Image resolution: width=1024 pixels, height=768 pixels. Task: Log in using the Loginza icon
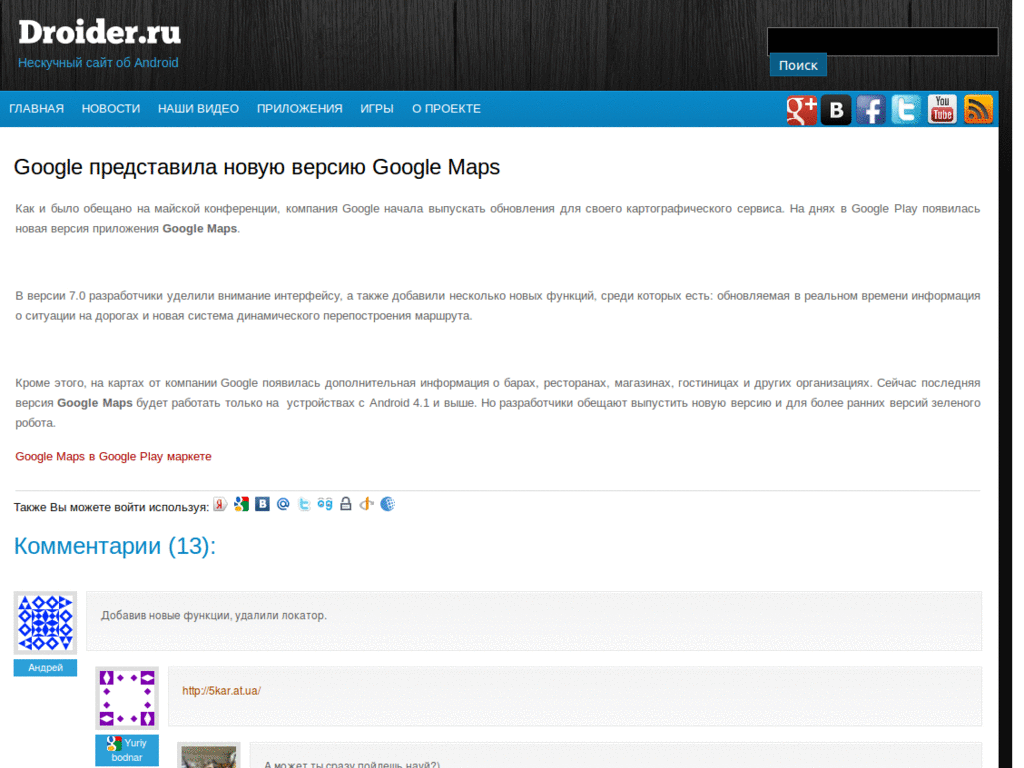(325, 504)
